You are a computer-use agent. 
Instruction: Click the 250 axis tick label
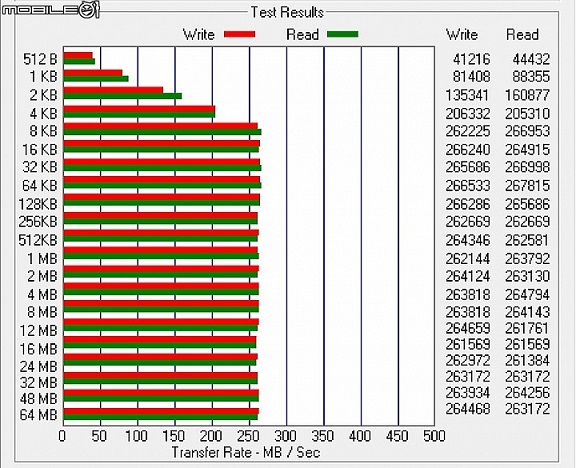coord(248,436)
